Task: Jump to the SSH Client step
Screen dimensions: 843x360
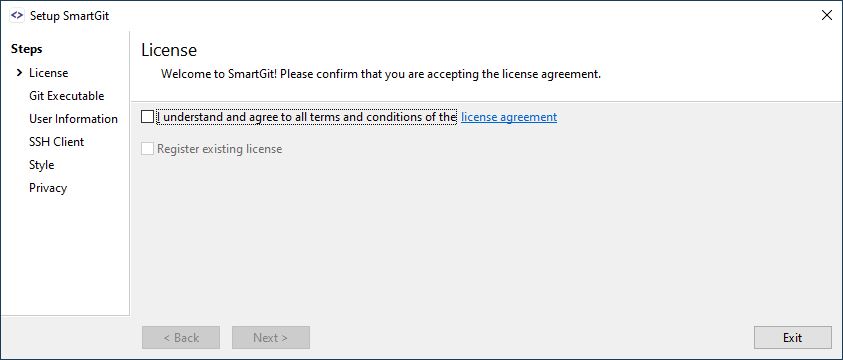Action: click(x=56, y=142)
